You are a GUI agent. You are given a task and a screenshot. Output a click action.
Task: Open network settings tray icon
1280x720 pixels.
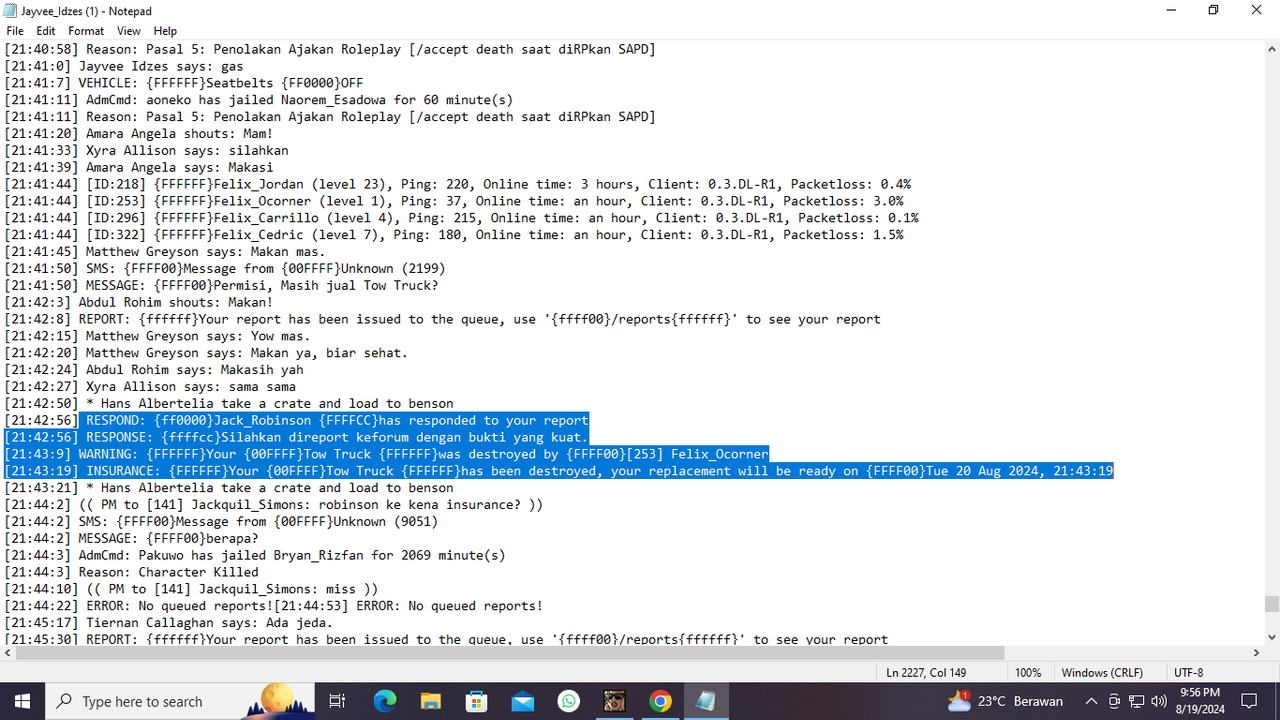pyautogui.click(x=1137, y=701)
